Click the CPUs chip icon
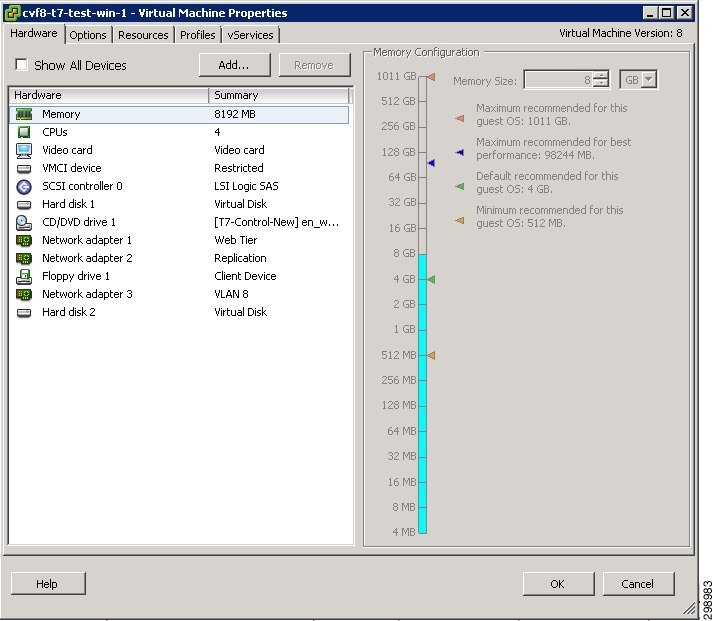Screen dimensions: 714x621 point(24,132)
